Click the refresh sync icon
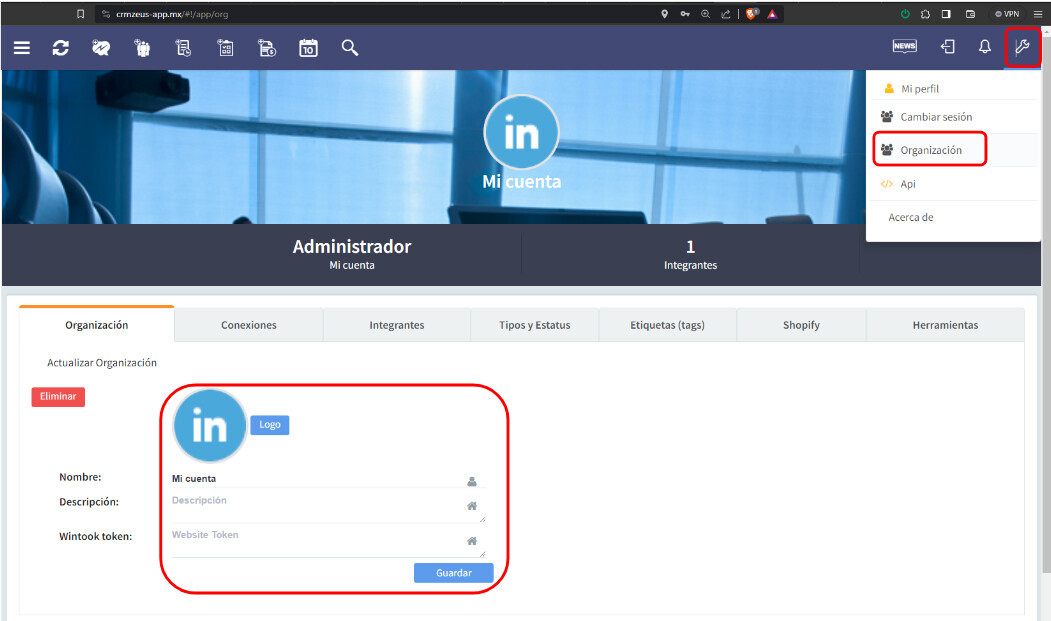Screen dimensions: 1051x621 pos(61,48)
